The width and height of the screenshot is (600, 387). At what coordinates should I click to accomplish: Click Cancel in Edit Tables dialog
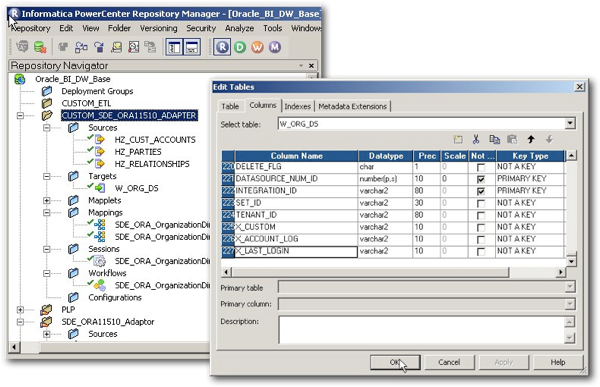coord(449,362)
